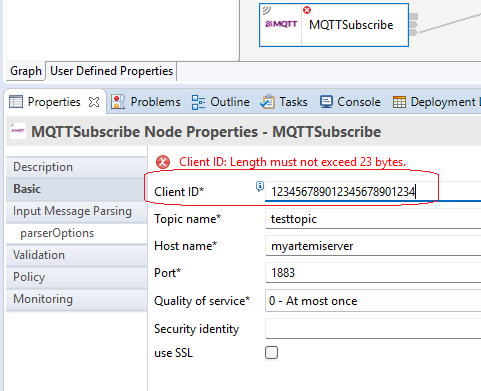Click the Topic name field containing testtopic
This screenshot has width=481, height=391.
pos(373,219)
